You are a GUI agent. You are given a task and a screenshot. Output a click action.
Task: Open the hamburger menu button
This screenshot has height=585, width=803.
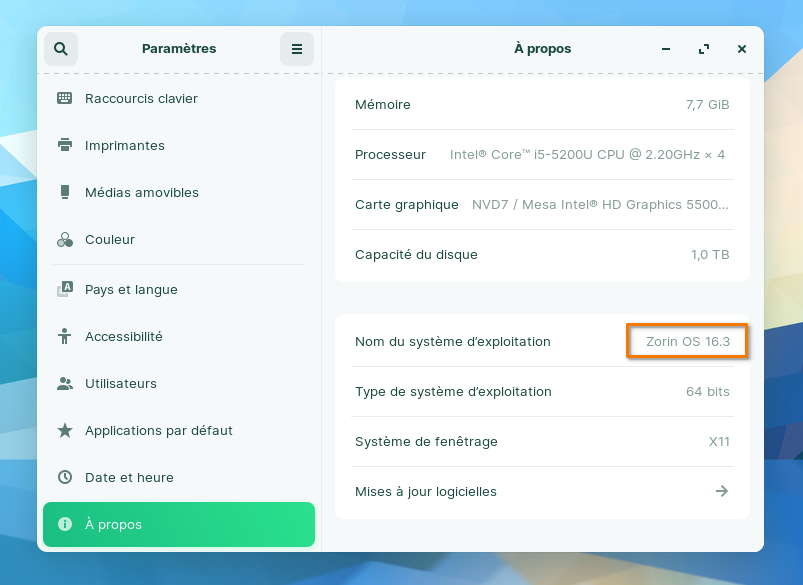(297, 49)
